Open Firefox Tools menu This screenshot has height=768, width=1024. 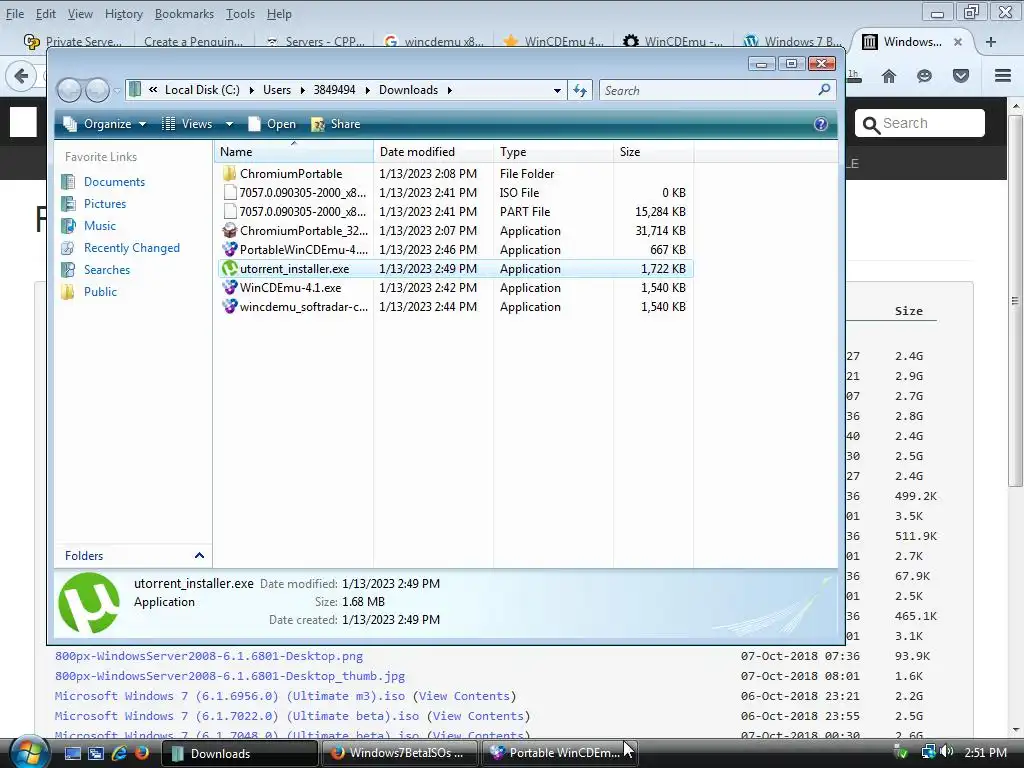240,14
